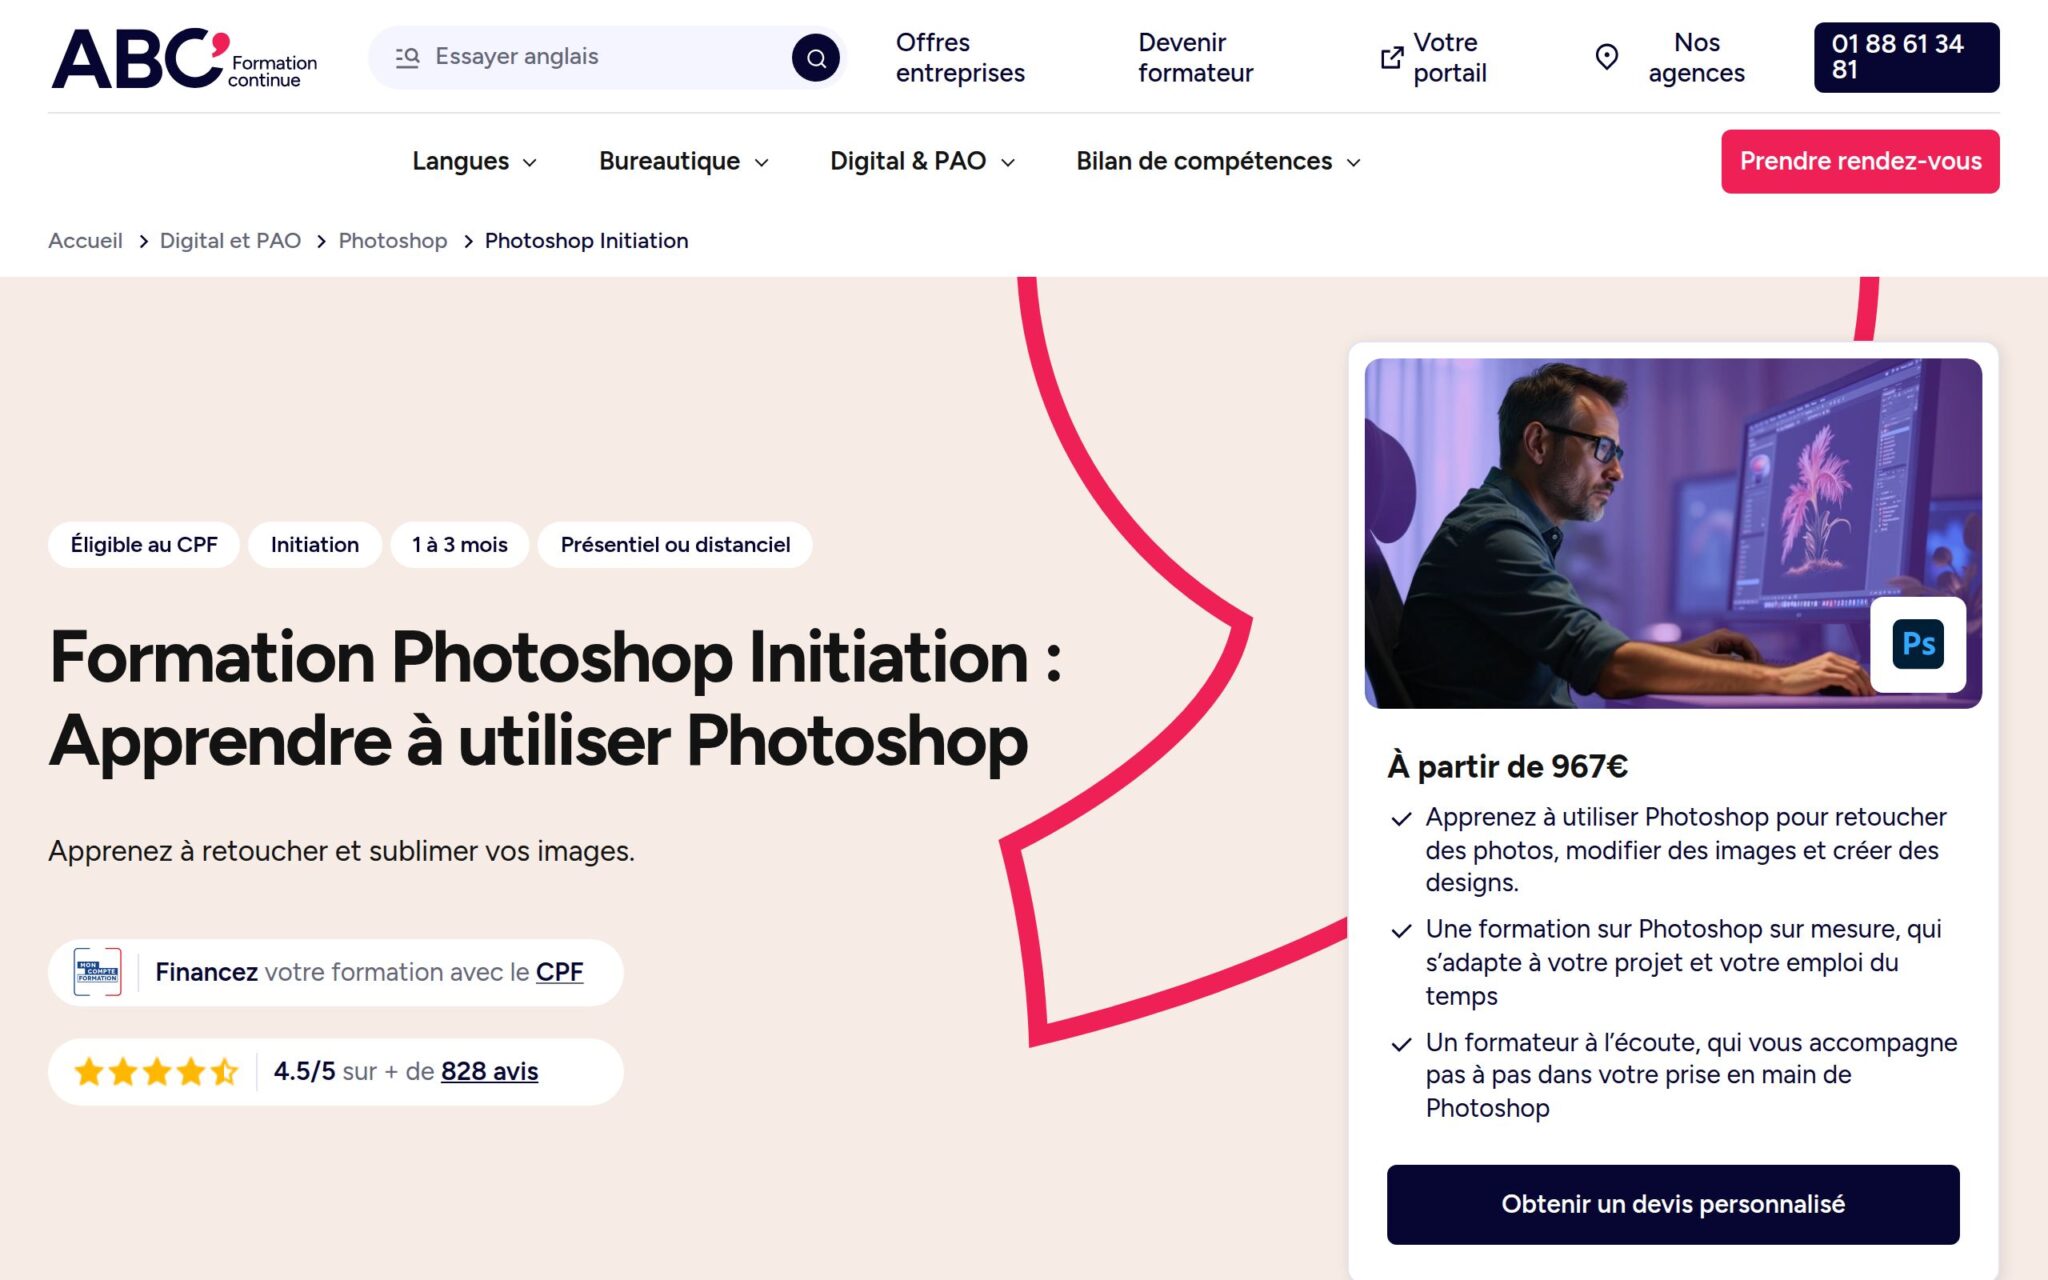Image resolution: width=2048 pixels, height=1280 pixels.
Task: Click Photoshop Initiation breadcrumb text
Action: (586, 241)
